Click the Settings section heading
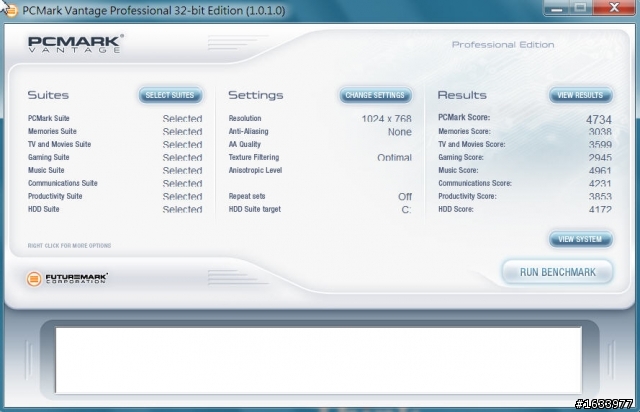Image resolution: width=640 pixels, height=412 pixels. point(256,95)
